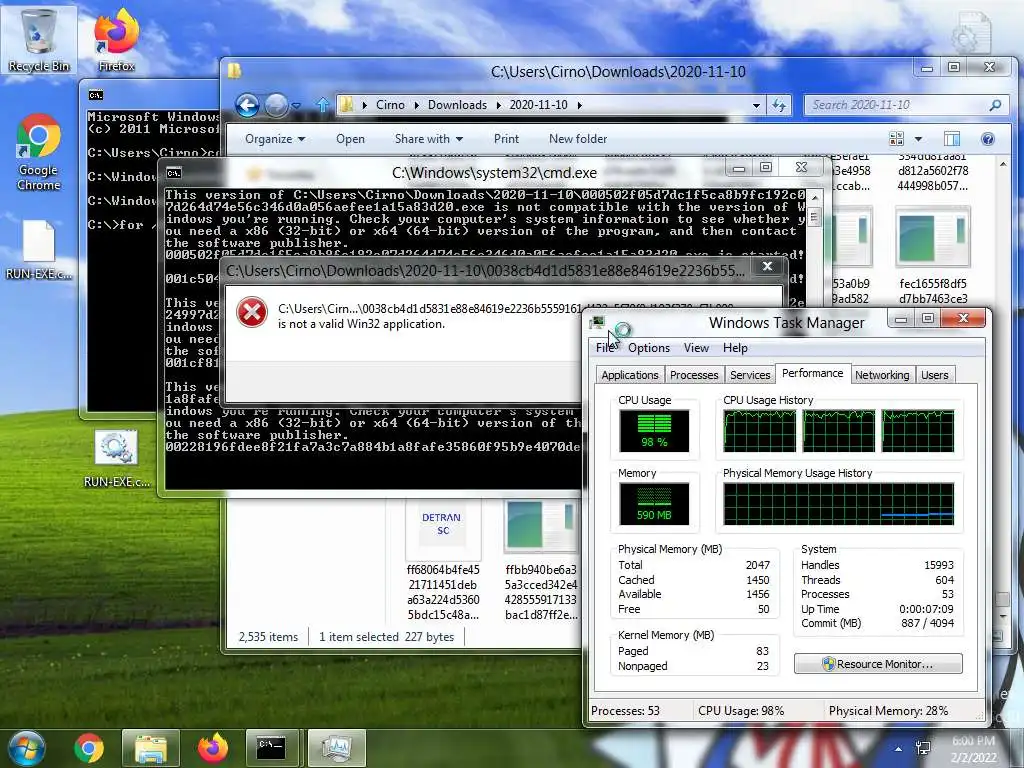Screen dimensions: 1024x768
Task: Toggle the Explorer preview pane icon
Action: (x=952, y=138)
